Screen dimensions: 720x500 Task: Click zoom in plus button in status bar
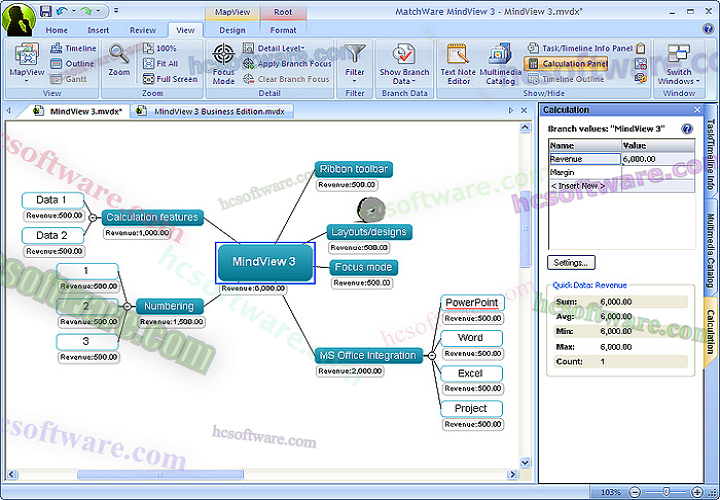pos(698,492)
